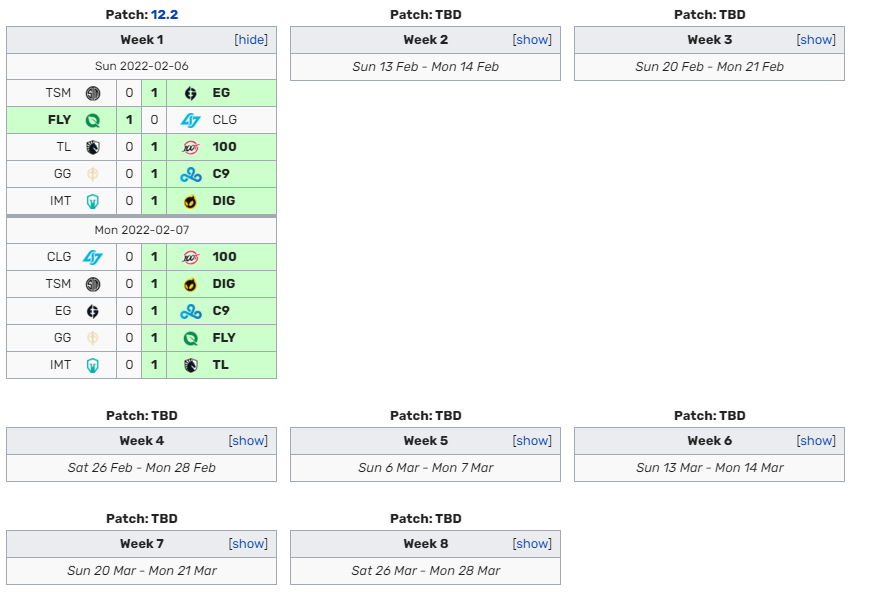
Task: Click the Team Liquid logo in Sunday's match
Action: coord(93,147)
